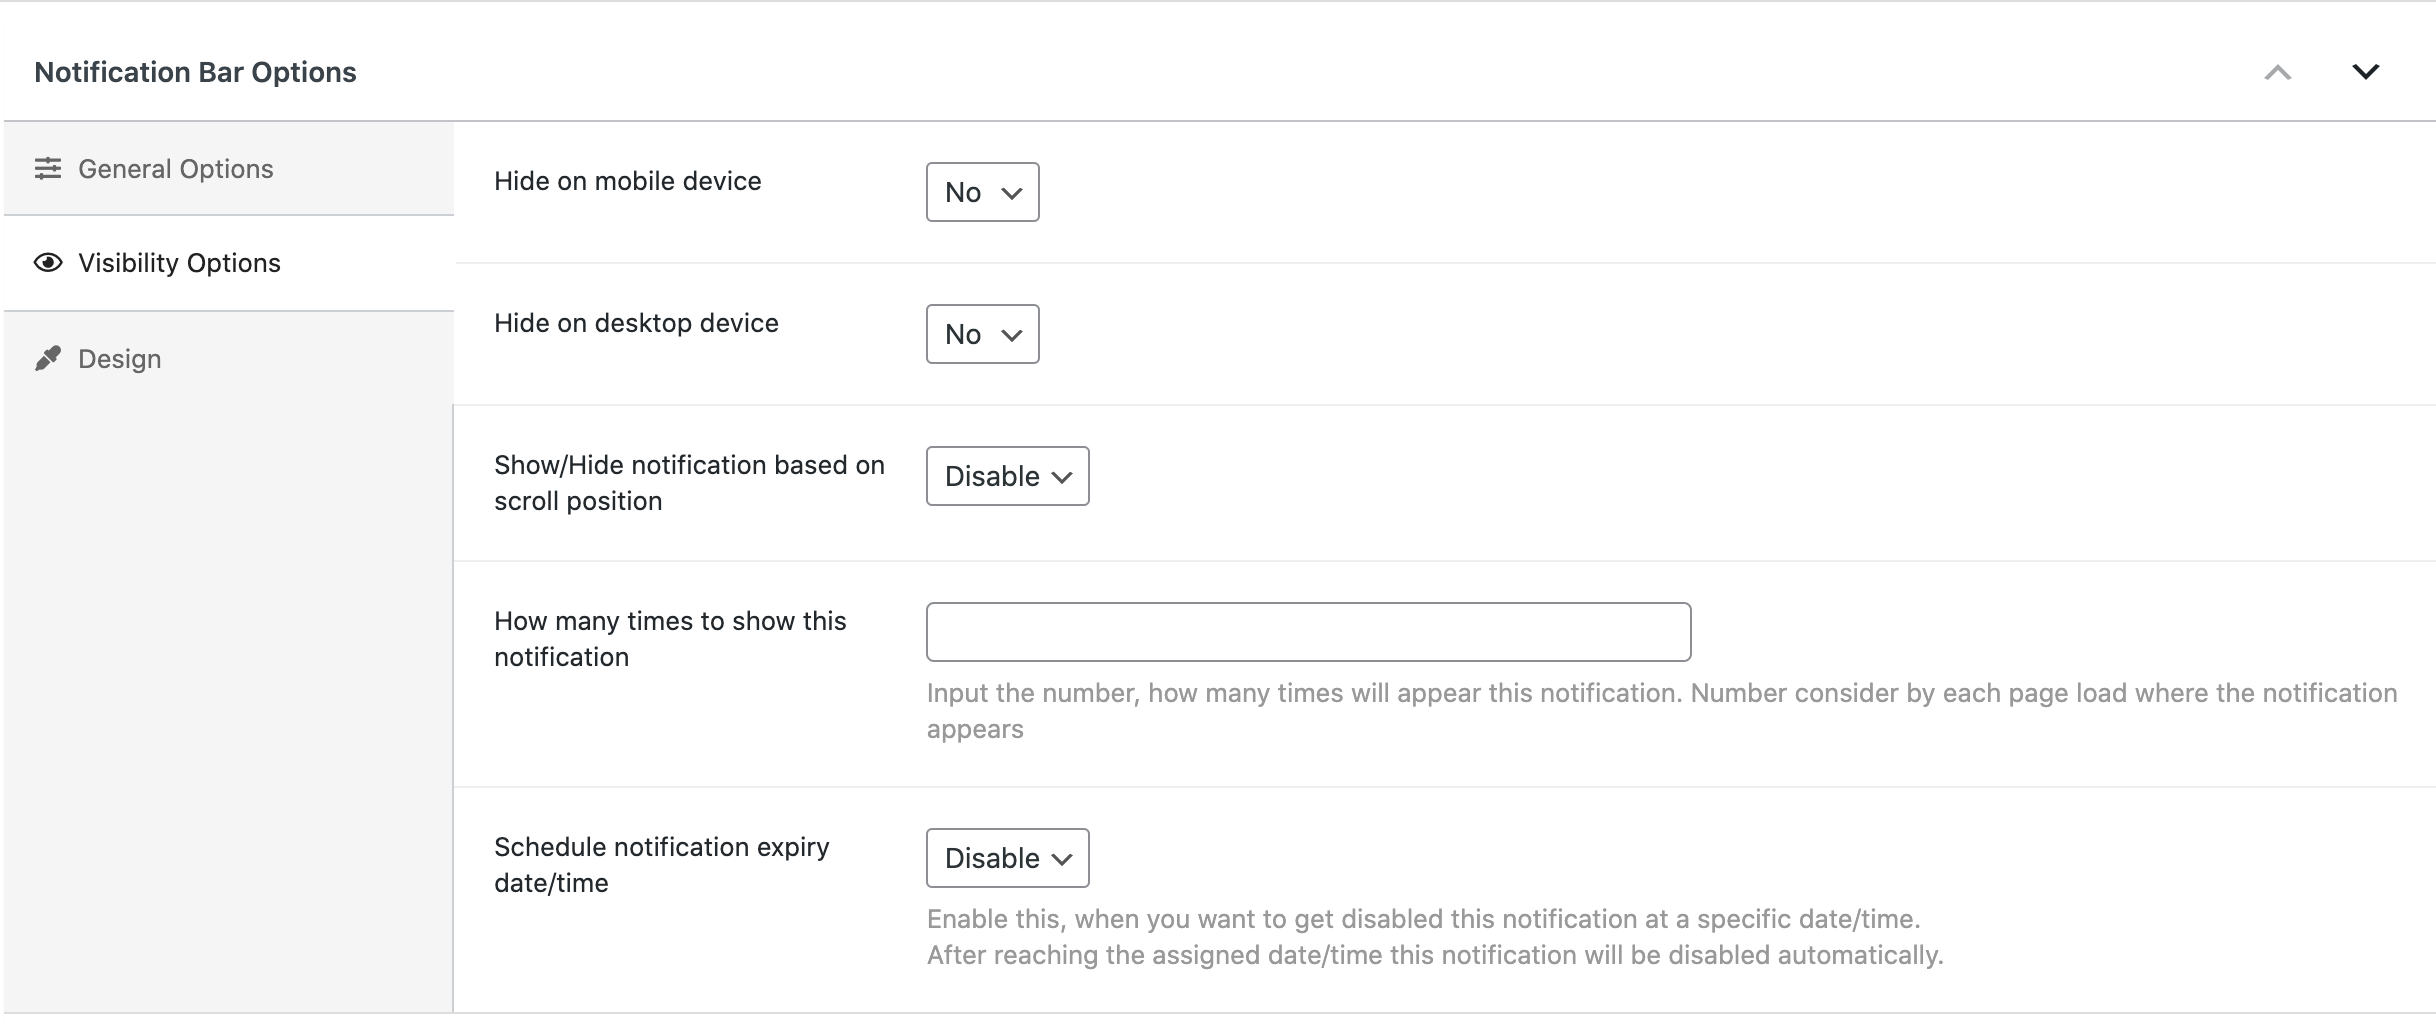Image resolution: width=2436 pixels, height=1022 pixels.
Task: Click the 'Enable this, when you want' help text
Action: 1435,937
